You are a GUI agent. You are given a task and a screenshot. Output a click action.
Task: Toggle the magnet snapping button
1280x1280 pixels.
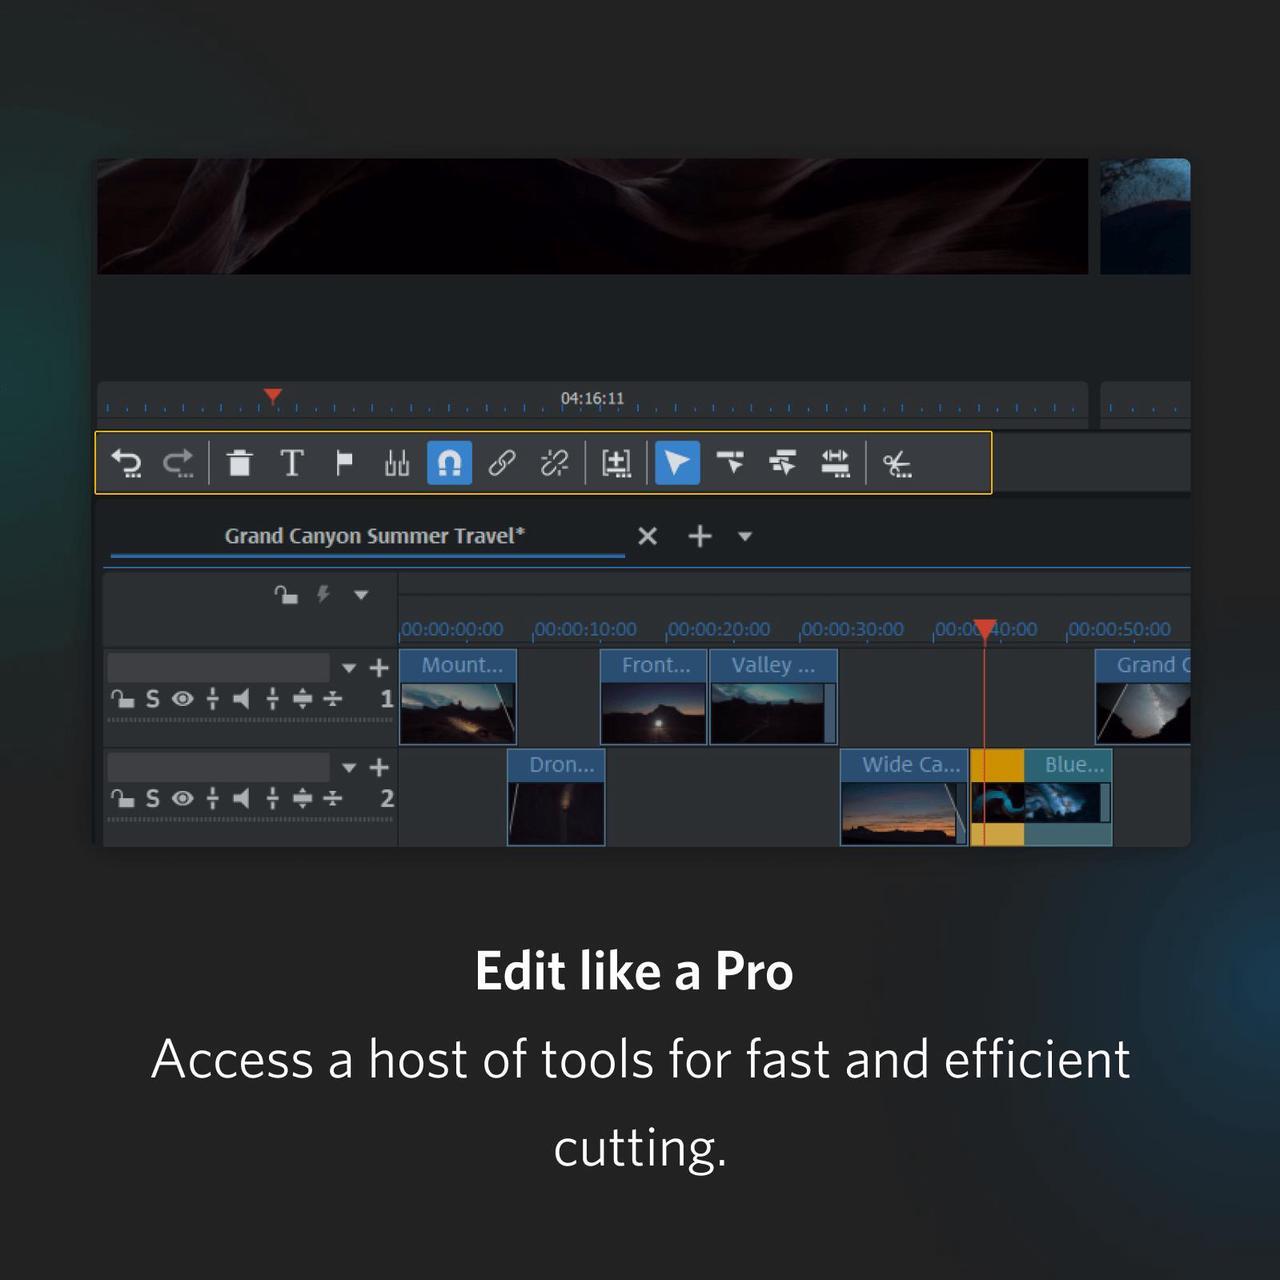(x=449, y=463)
